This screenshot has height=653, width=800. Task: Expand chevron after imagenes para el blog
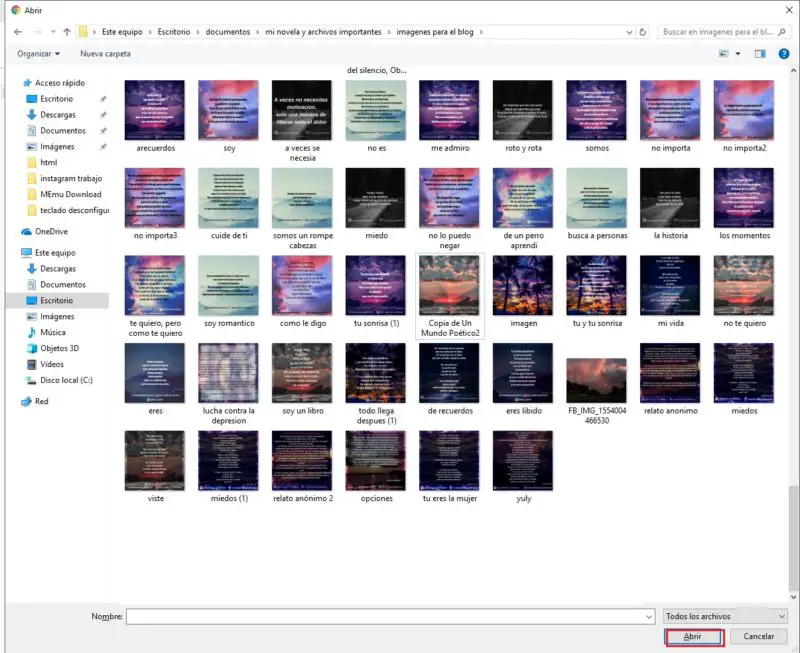coord(481,32)
